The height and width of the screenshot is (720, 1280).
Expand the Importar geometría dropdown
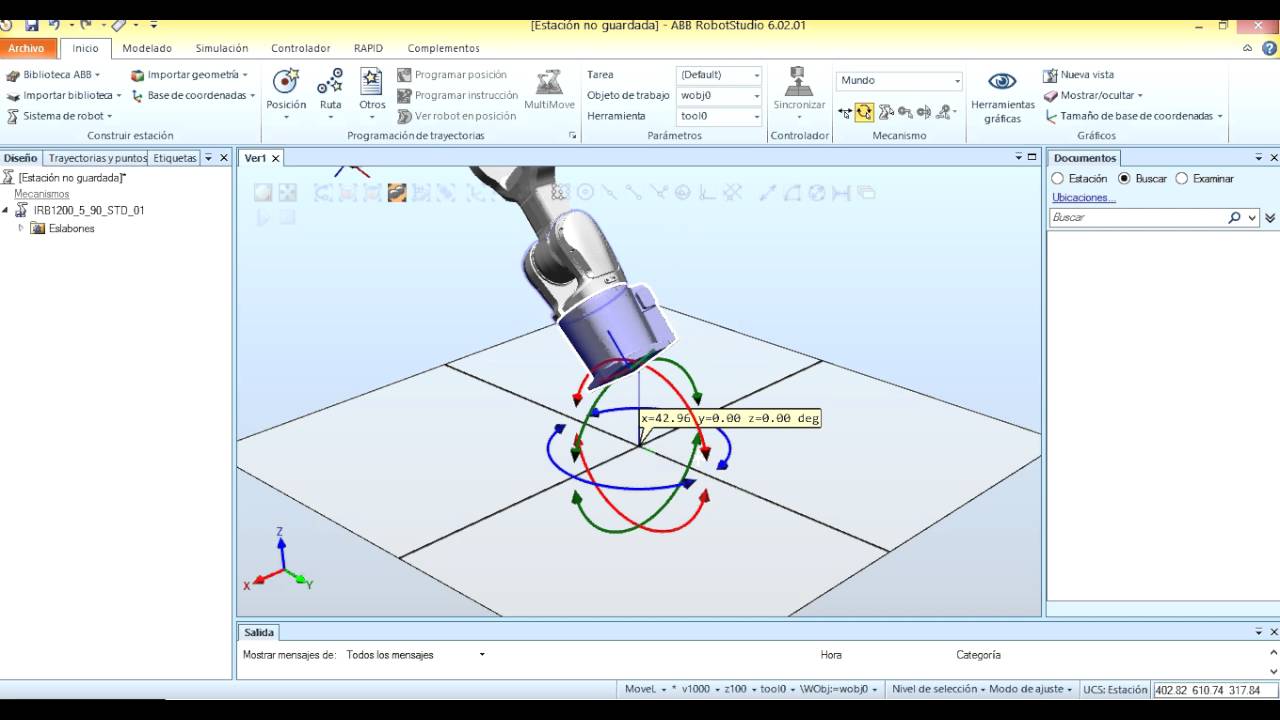(245, 75)
